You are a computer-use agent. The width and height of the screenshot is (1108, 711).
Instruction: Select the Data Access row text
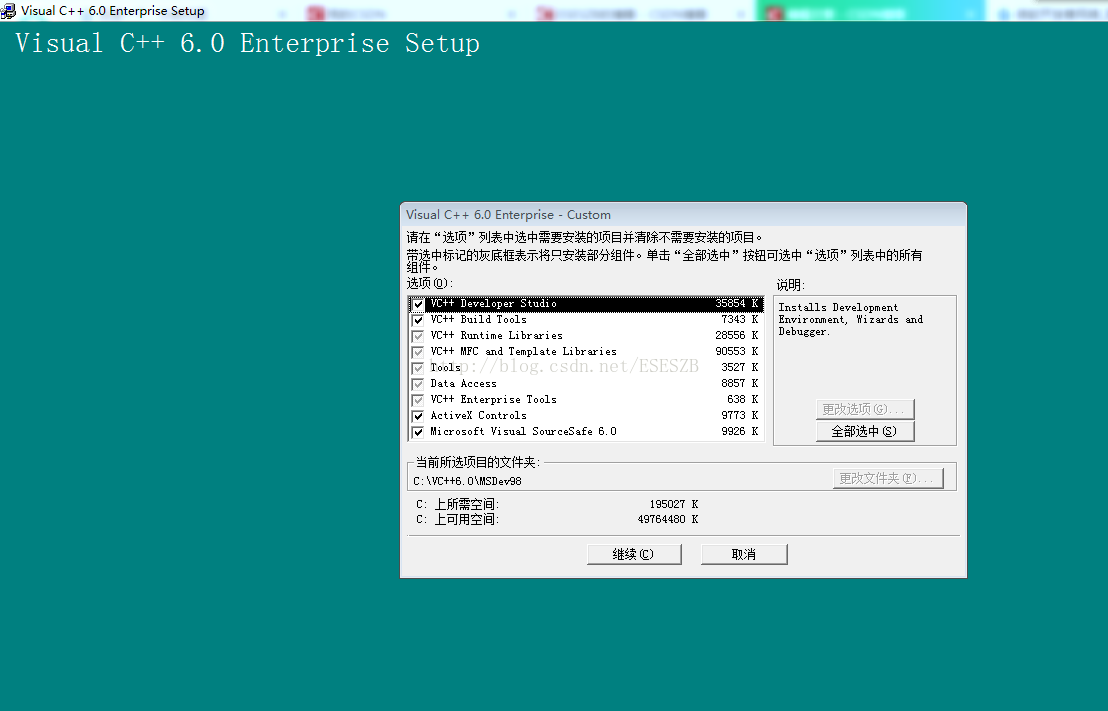click(463, 383)
